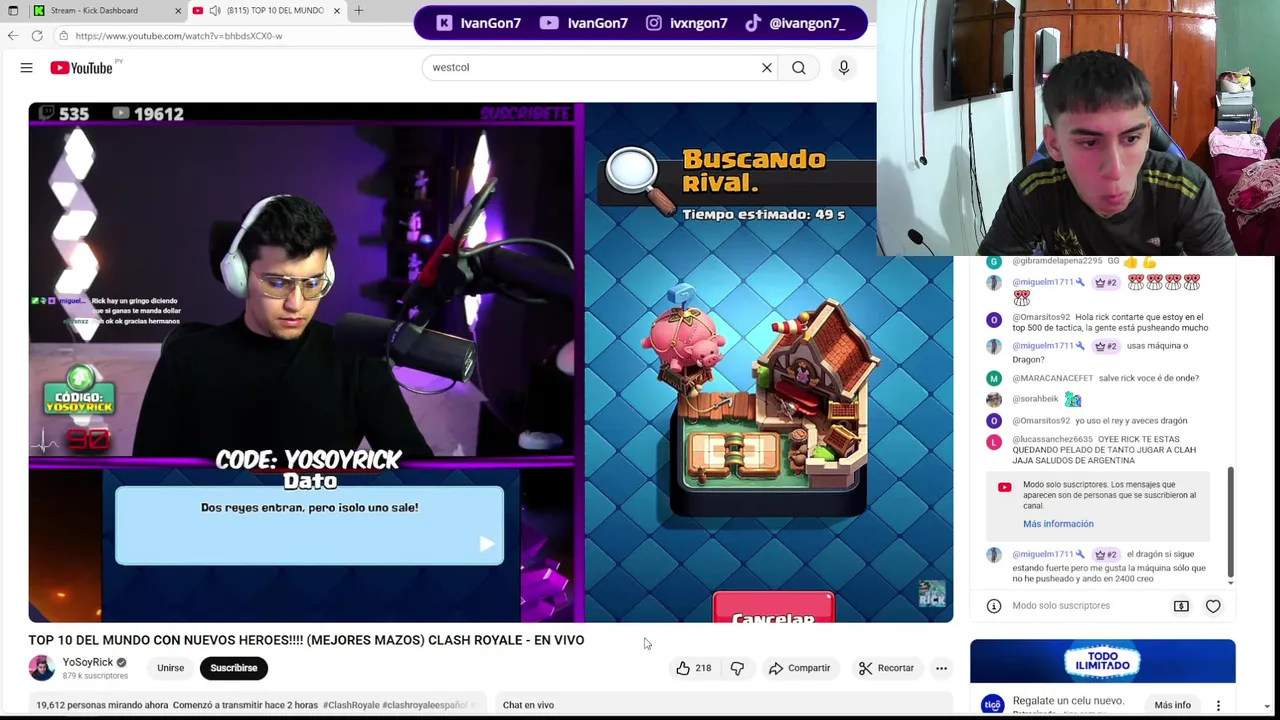Click @lucassanchez6635's chat message

(x=1102, y=450)
